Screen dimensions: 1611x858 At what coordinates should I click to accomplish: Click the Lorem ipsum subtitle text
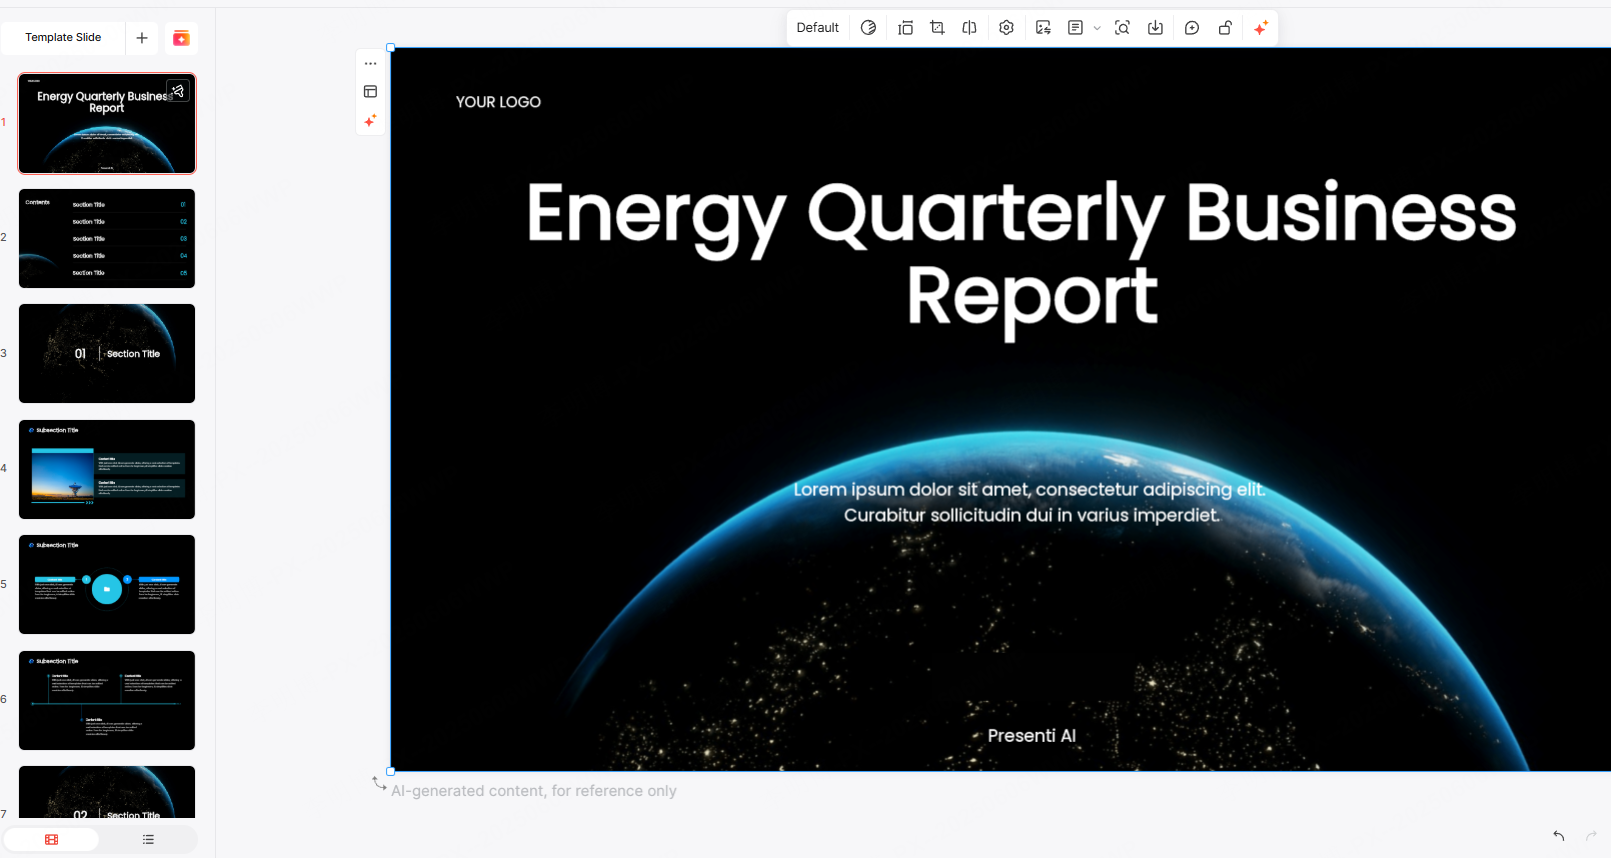1030,502
